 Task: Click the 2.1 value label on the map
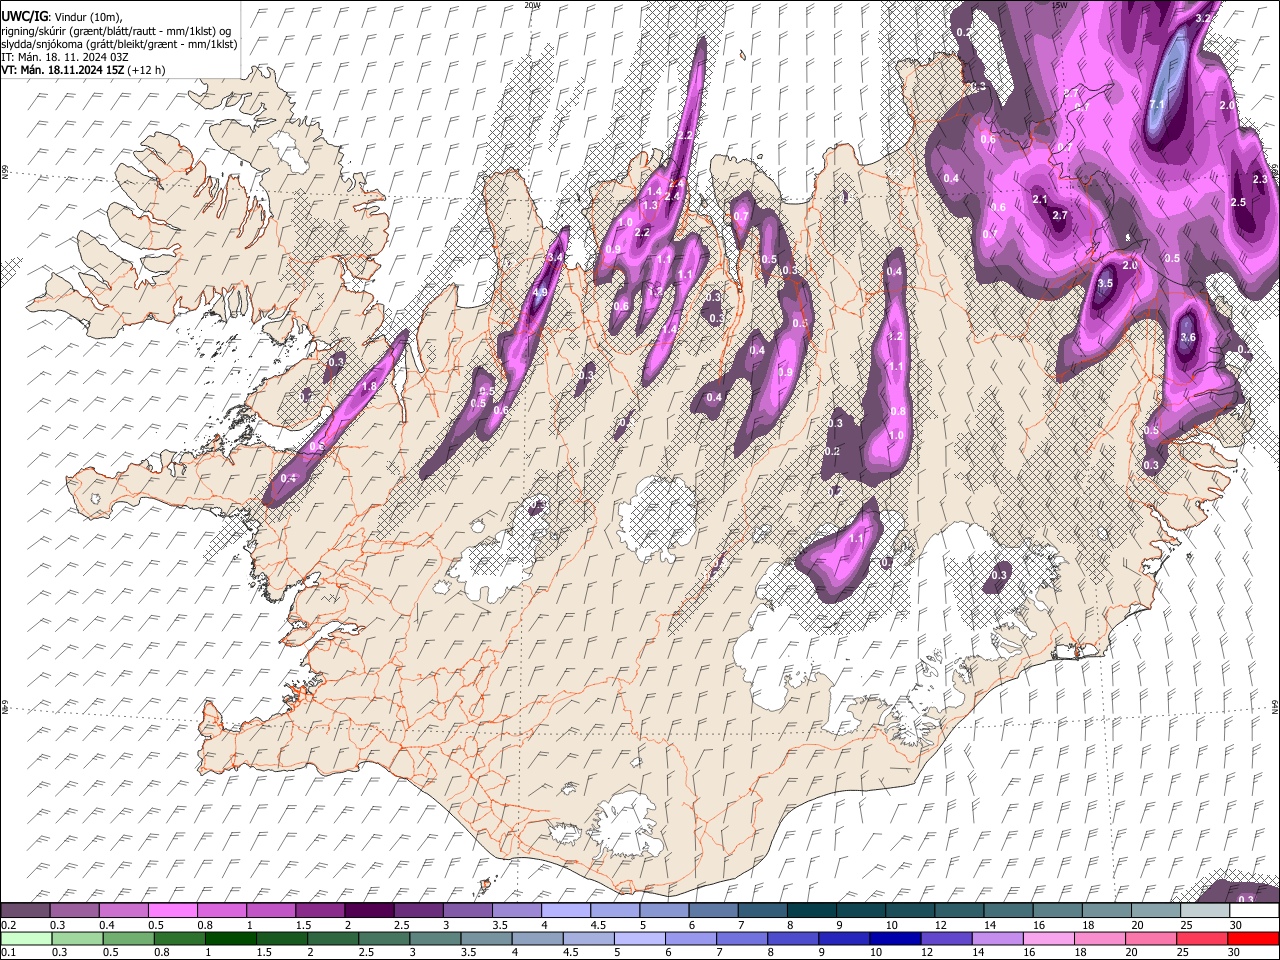(1039, 199)
